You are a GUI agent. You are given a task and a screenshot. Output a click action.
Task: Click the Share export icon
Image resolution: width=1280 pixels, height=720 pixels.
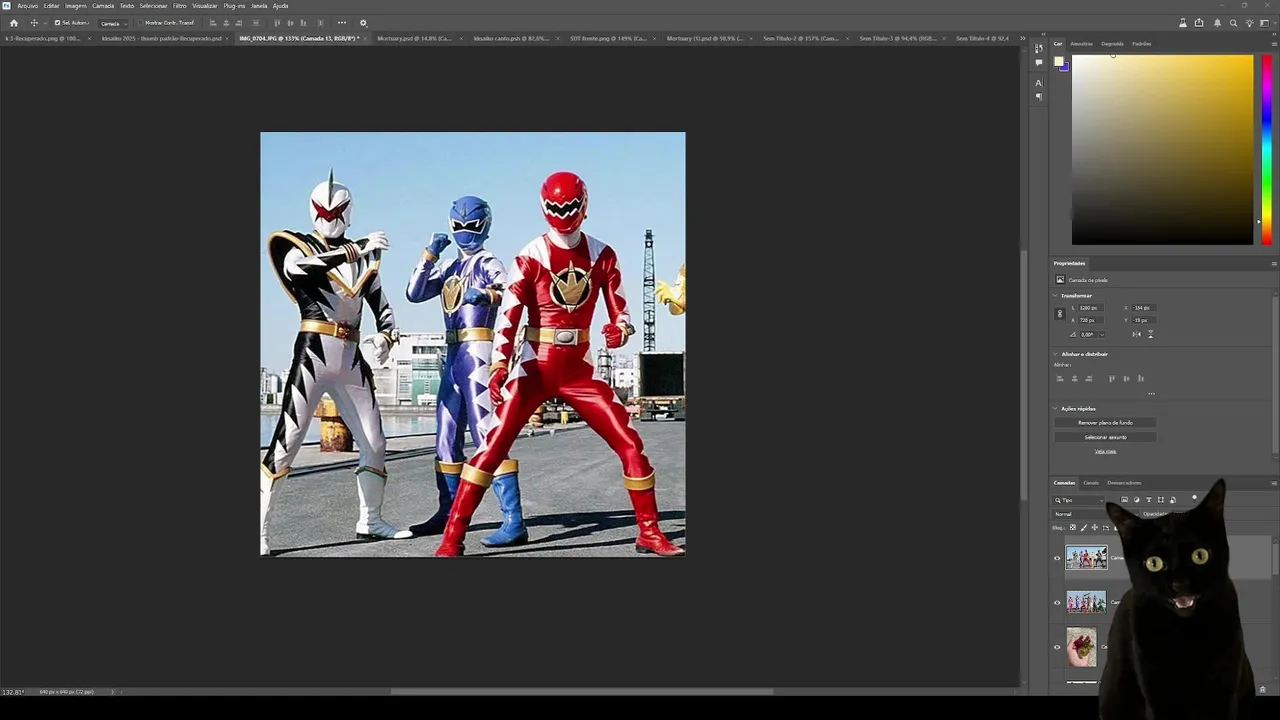click(x=1199, y=23)
